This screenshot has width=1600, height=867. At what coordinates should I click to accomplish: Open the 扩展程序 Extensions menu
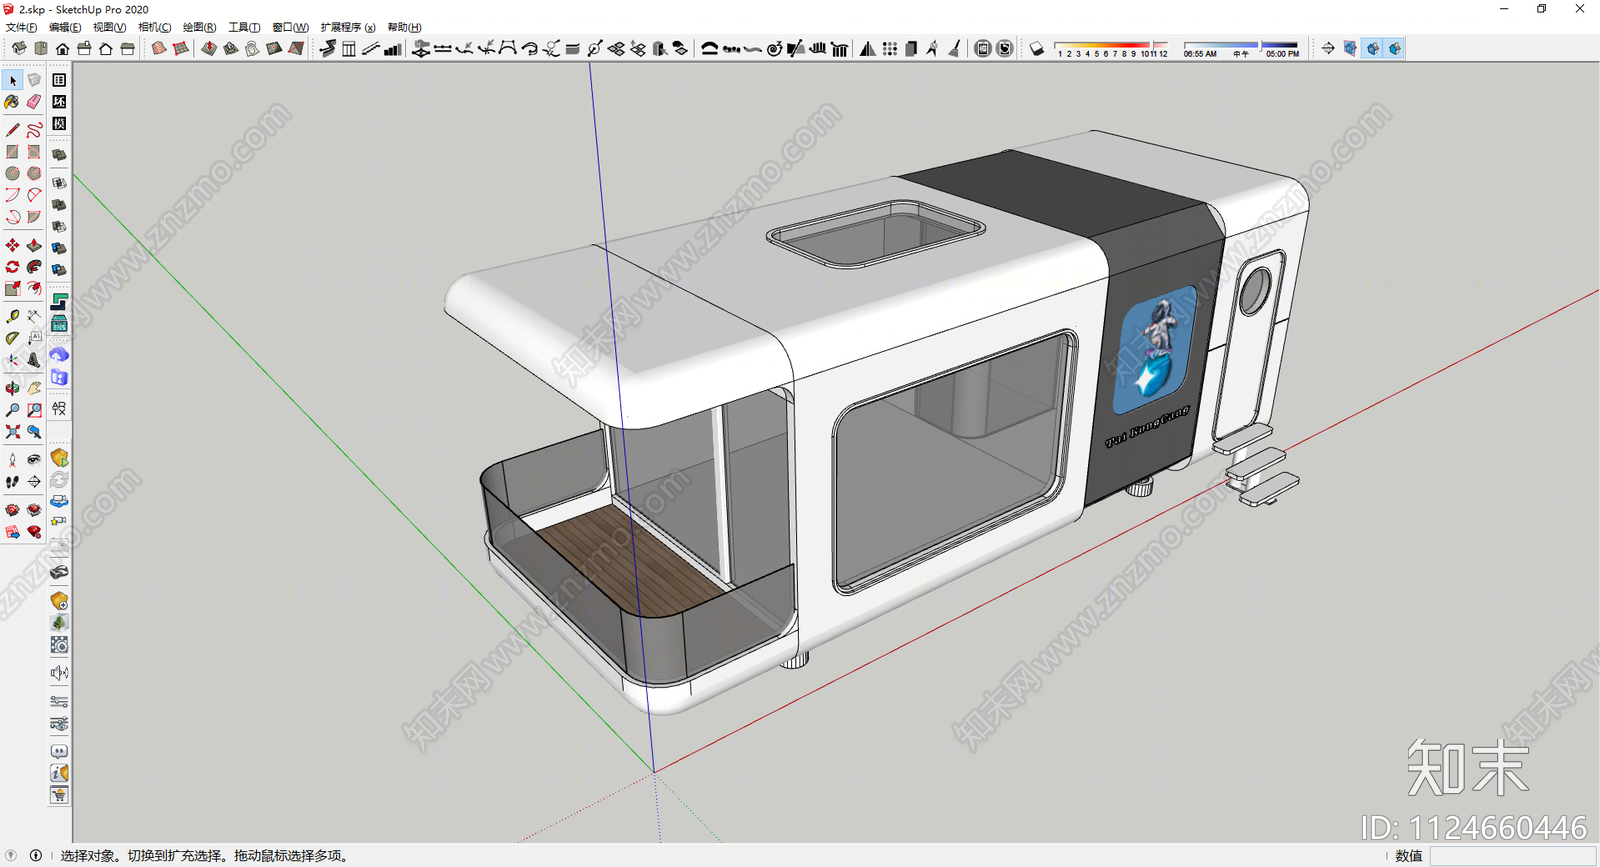click(348, 27)
